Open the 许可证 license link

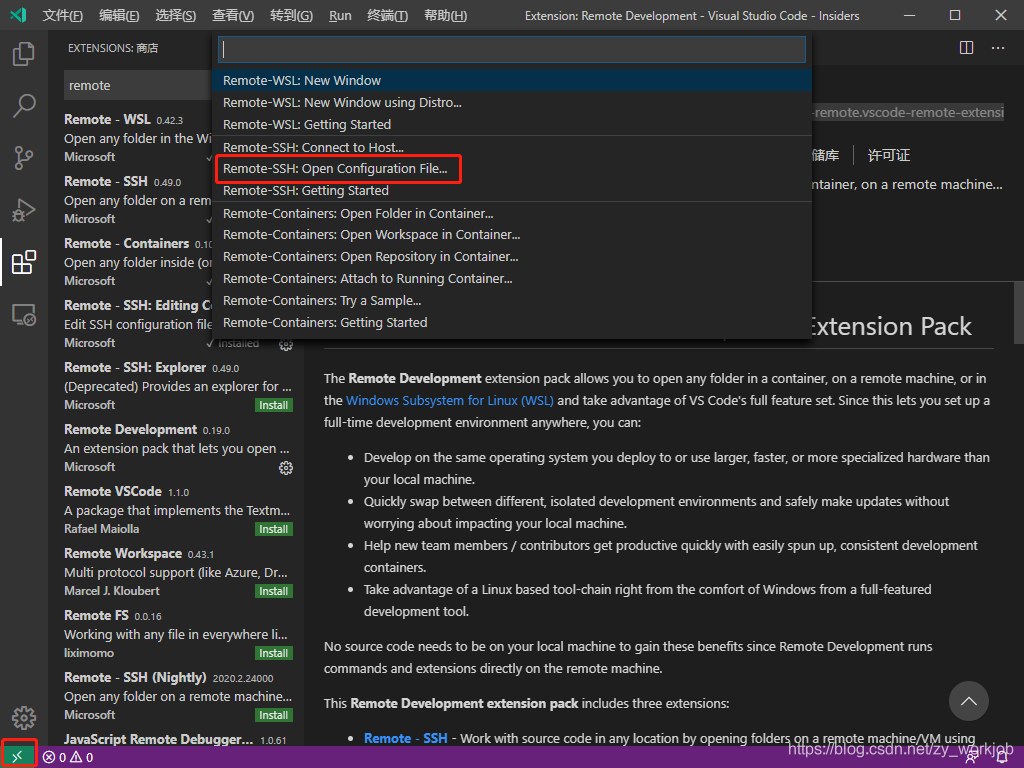tap(888, 155)
